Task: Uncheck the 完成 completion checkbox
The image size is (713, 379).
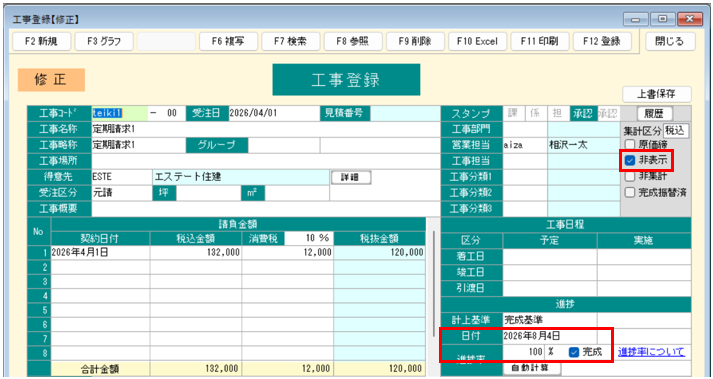Action: [x=574, y=352]
